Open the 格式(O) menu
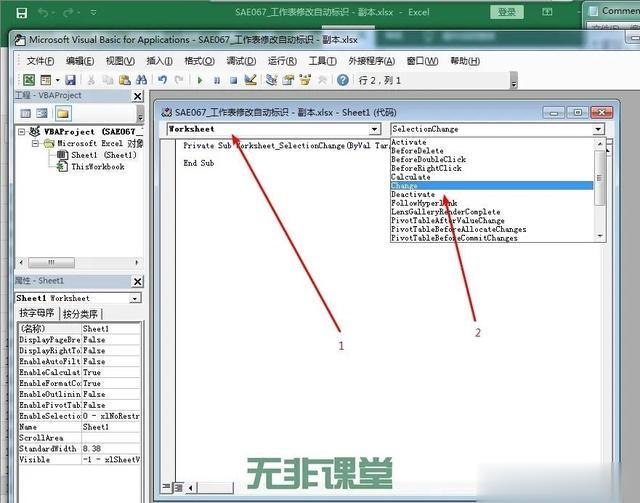 tap(200, 61)
